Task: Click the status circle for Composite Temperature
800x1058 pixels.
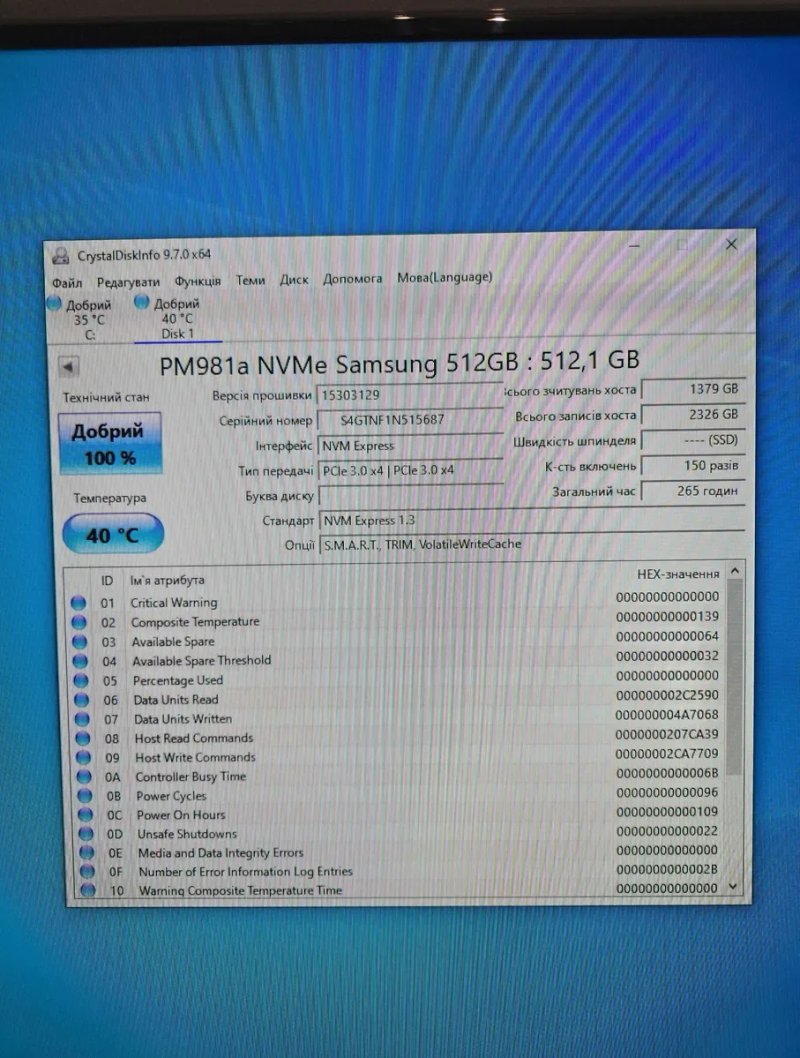Action: click(79, 622)
